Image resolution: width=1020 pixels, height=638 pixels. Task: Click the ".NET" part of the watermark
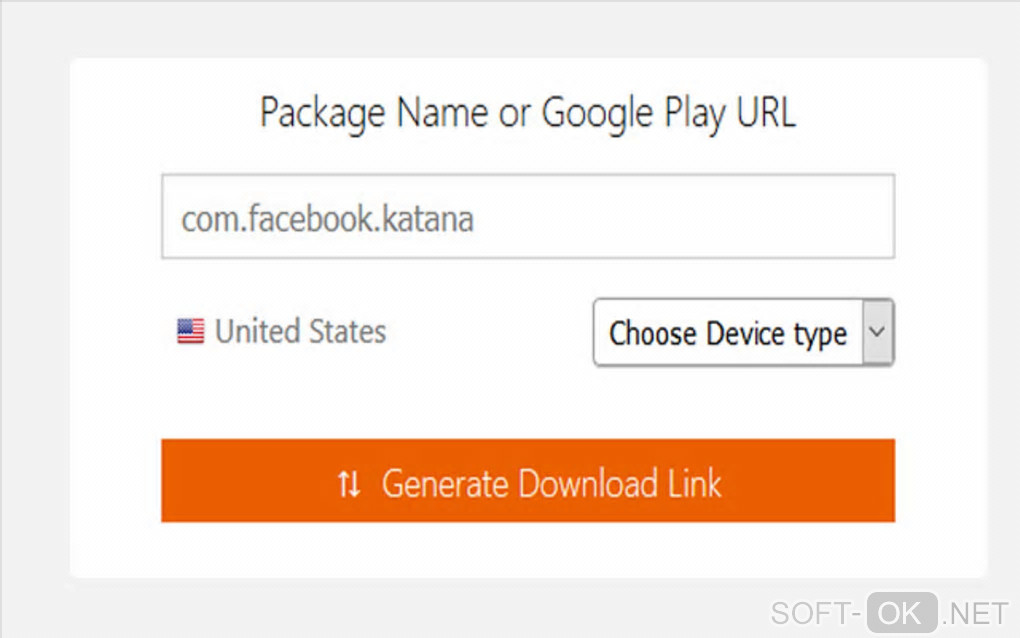point(976,612)
